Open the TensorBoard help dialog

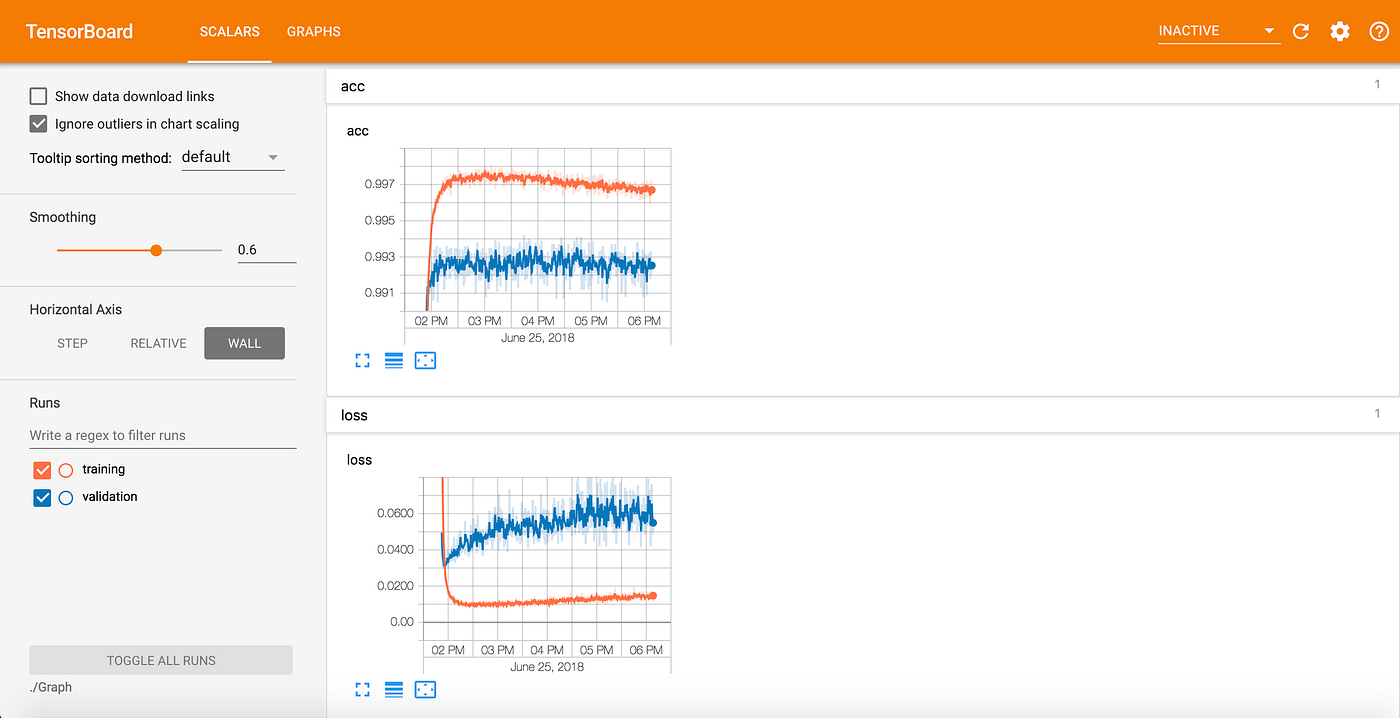1378,31
